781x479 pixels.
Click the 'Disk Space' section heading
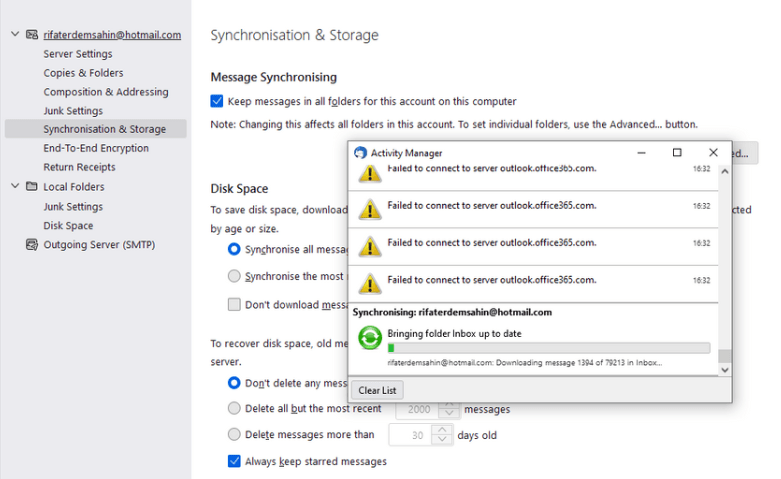pyautogui.click(x=239, y=189)
